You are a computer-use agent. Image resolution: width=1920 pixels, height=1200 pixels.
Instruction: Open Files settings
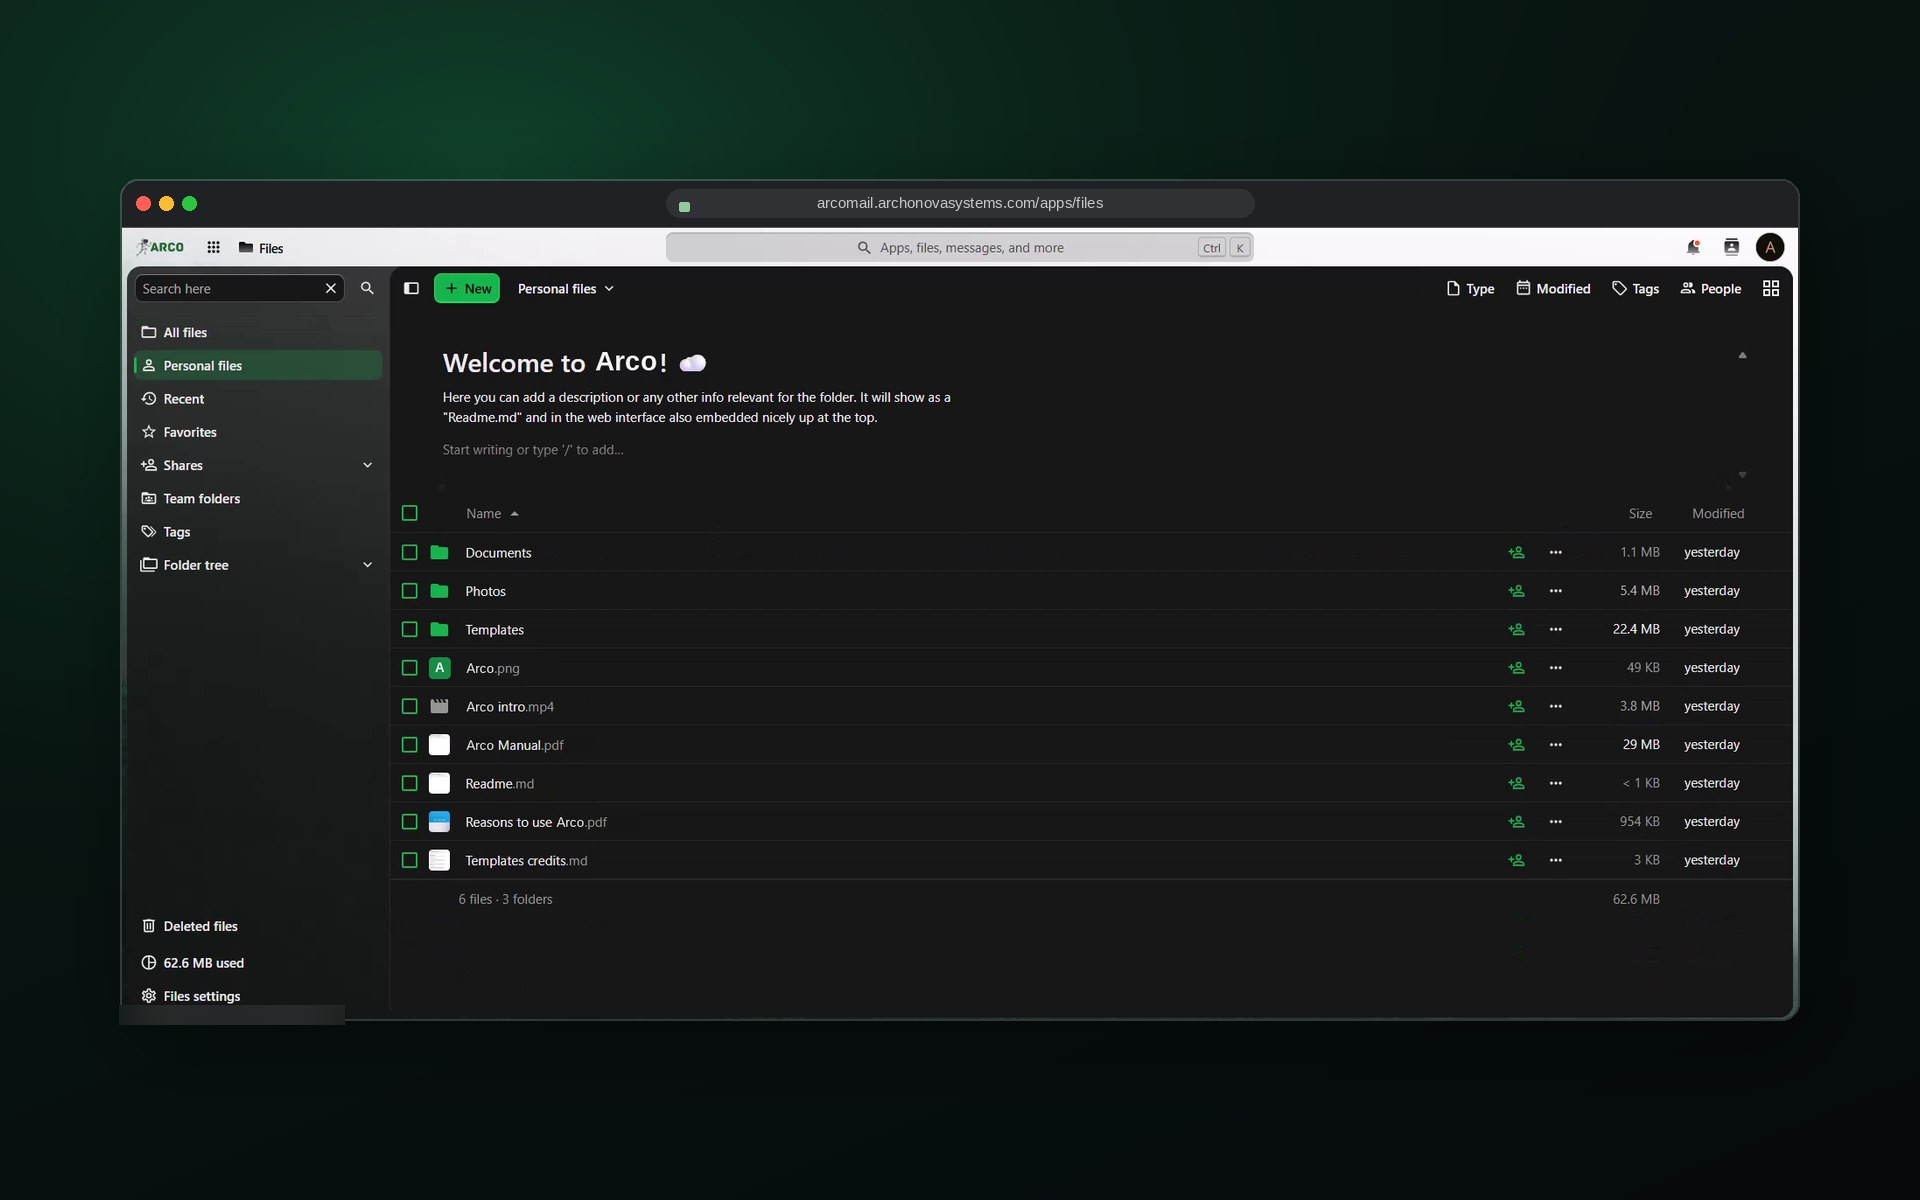tap(257, 996)
